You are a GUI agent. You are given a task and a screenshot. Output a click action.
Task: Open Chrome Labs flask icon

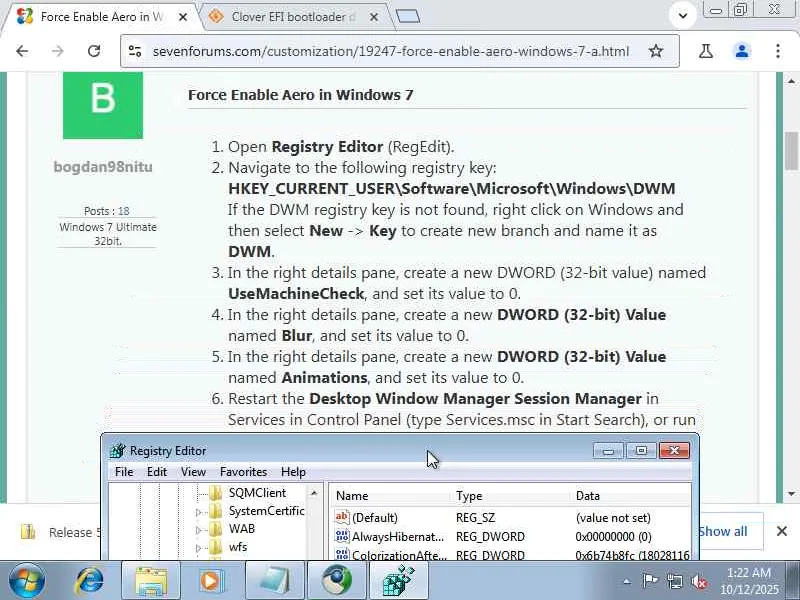706,51
